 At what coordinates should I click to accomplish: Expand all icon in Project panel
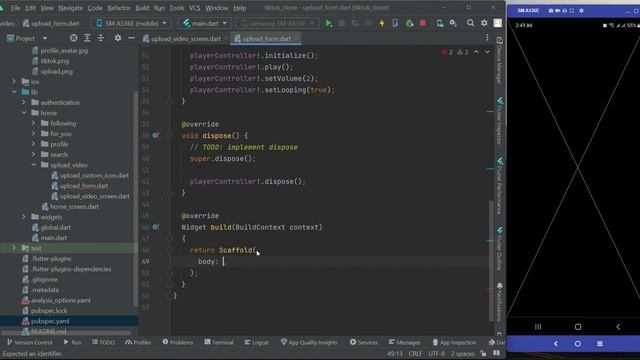coord(87,38)
